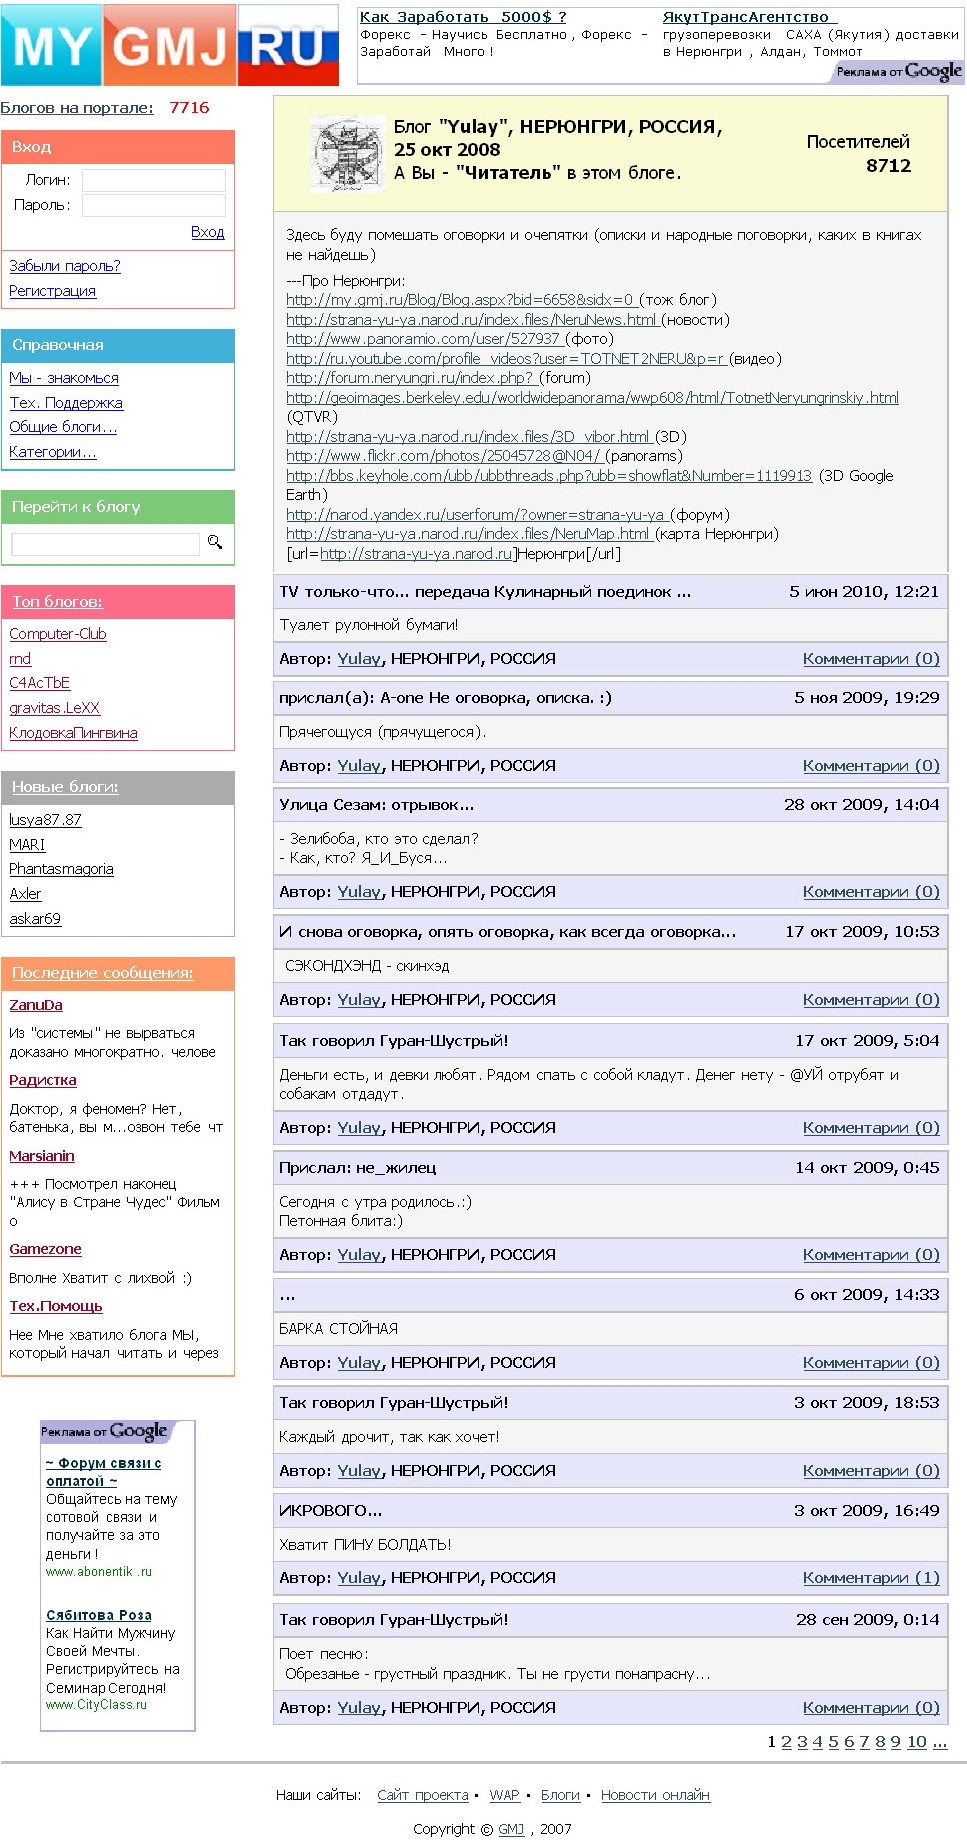Open the Yulay blog avatar image
The height and width of the screenshot is (1840, 967).
click(347, 153)
